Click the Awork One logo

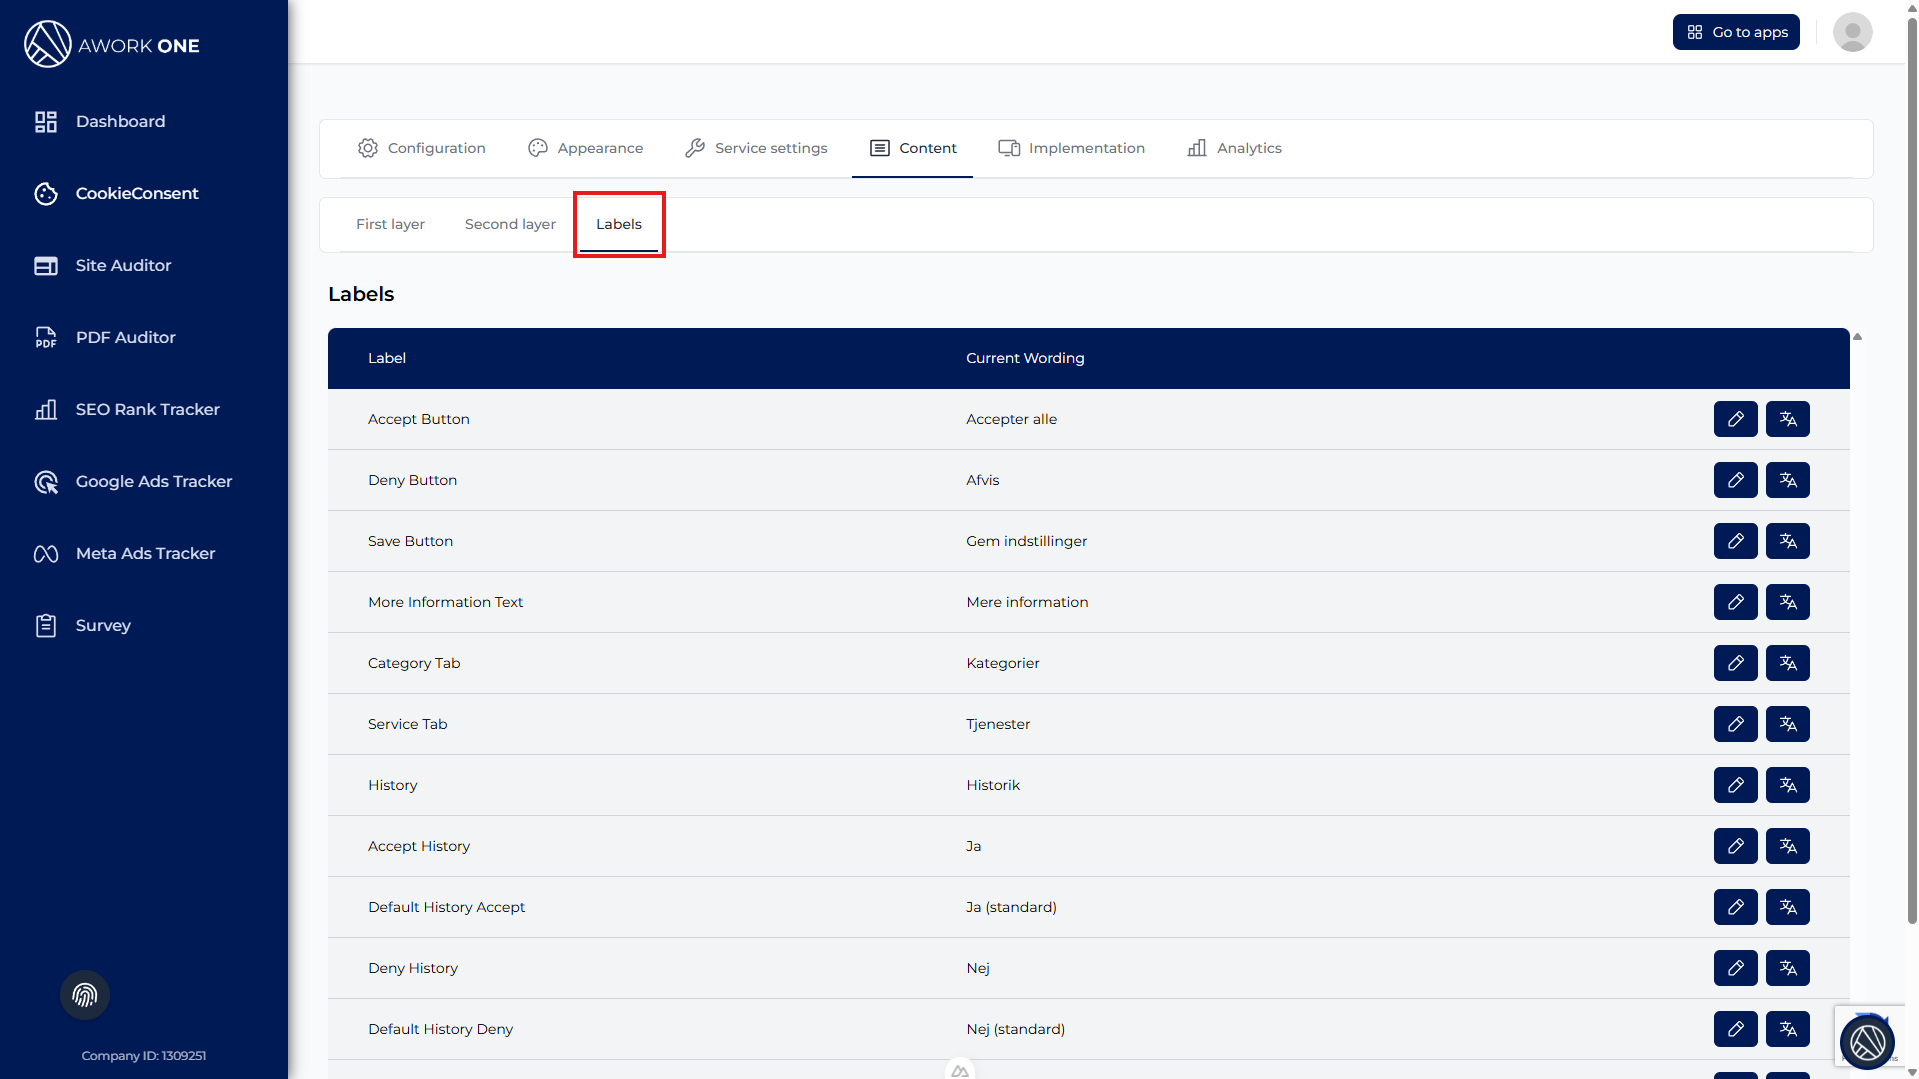(x=112, y=45)
